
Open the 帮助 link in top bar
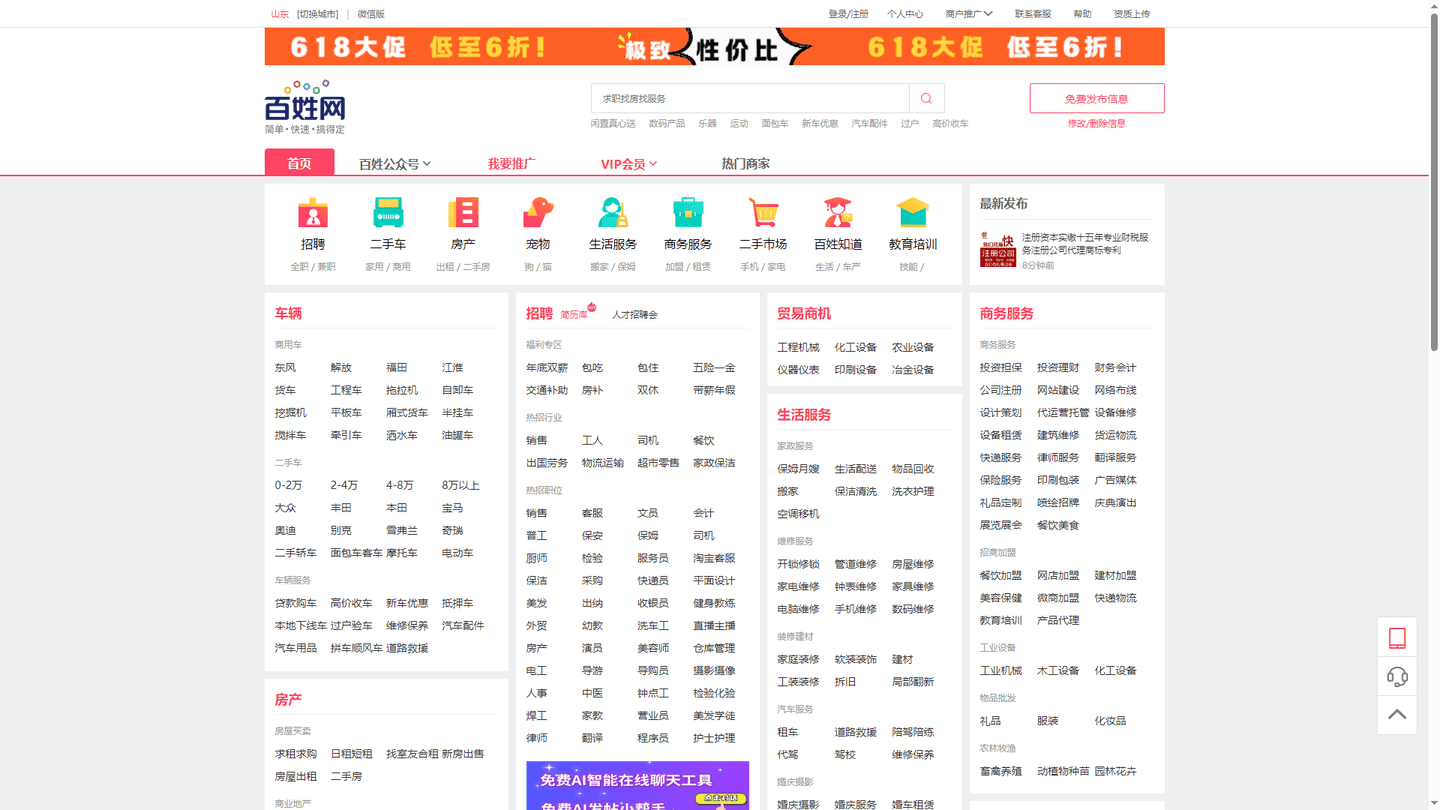tap(1083, 14)
